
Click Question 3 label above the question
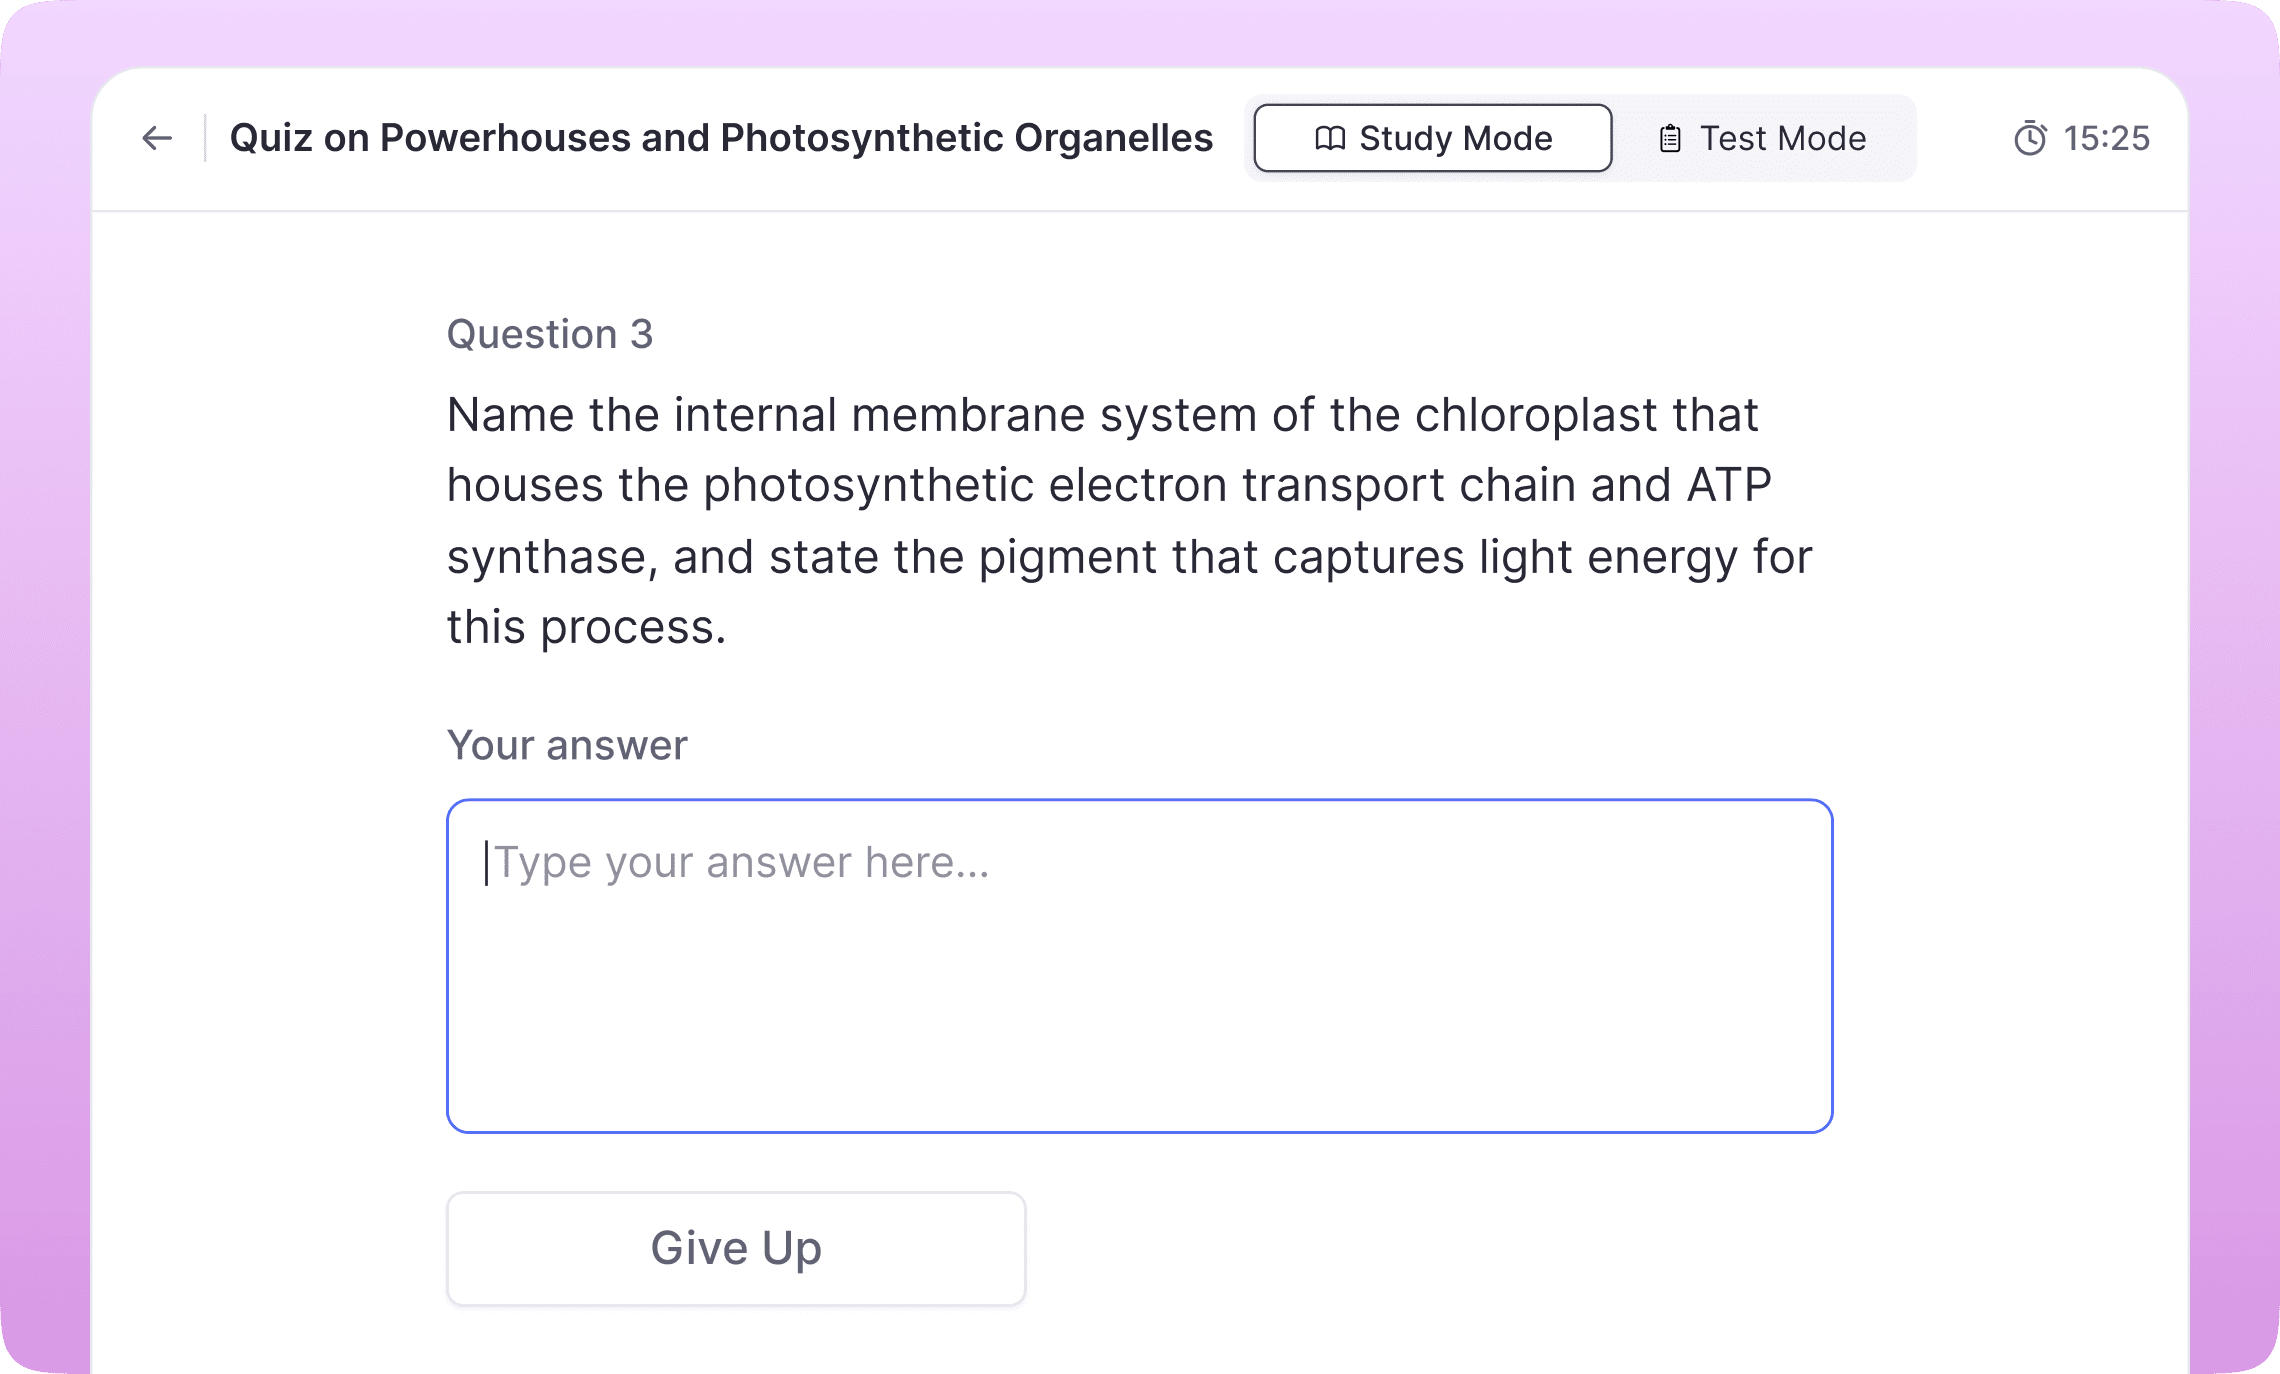(x=551, y=334)
